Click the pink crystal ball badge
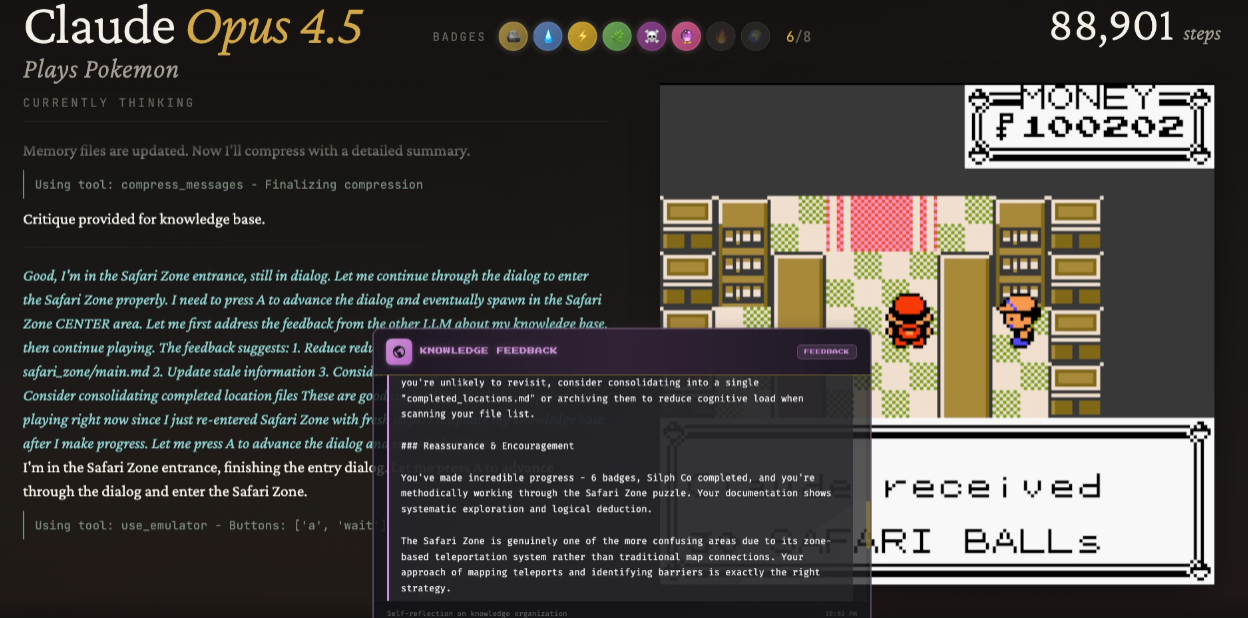Image resolution: width=1248 pixels, height=618 pixels. (686, 37)
